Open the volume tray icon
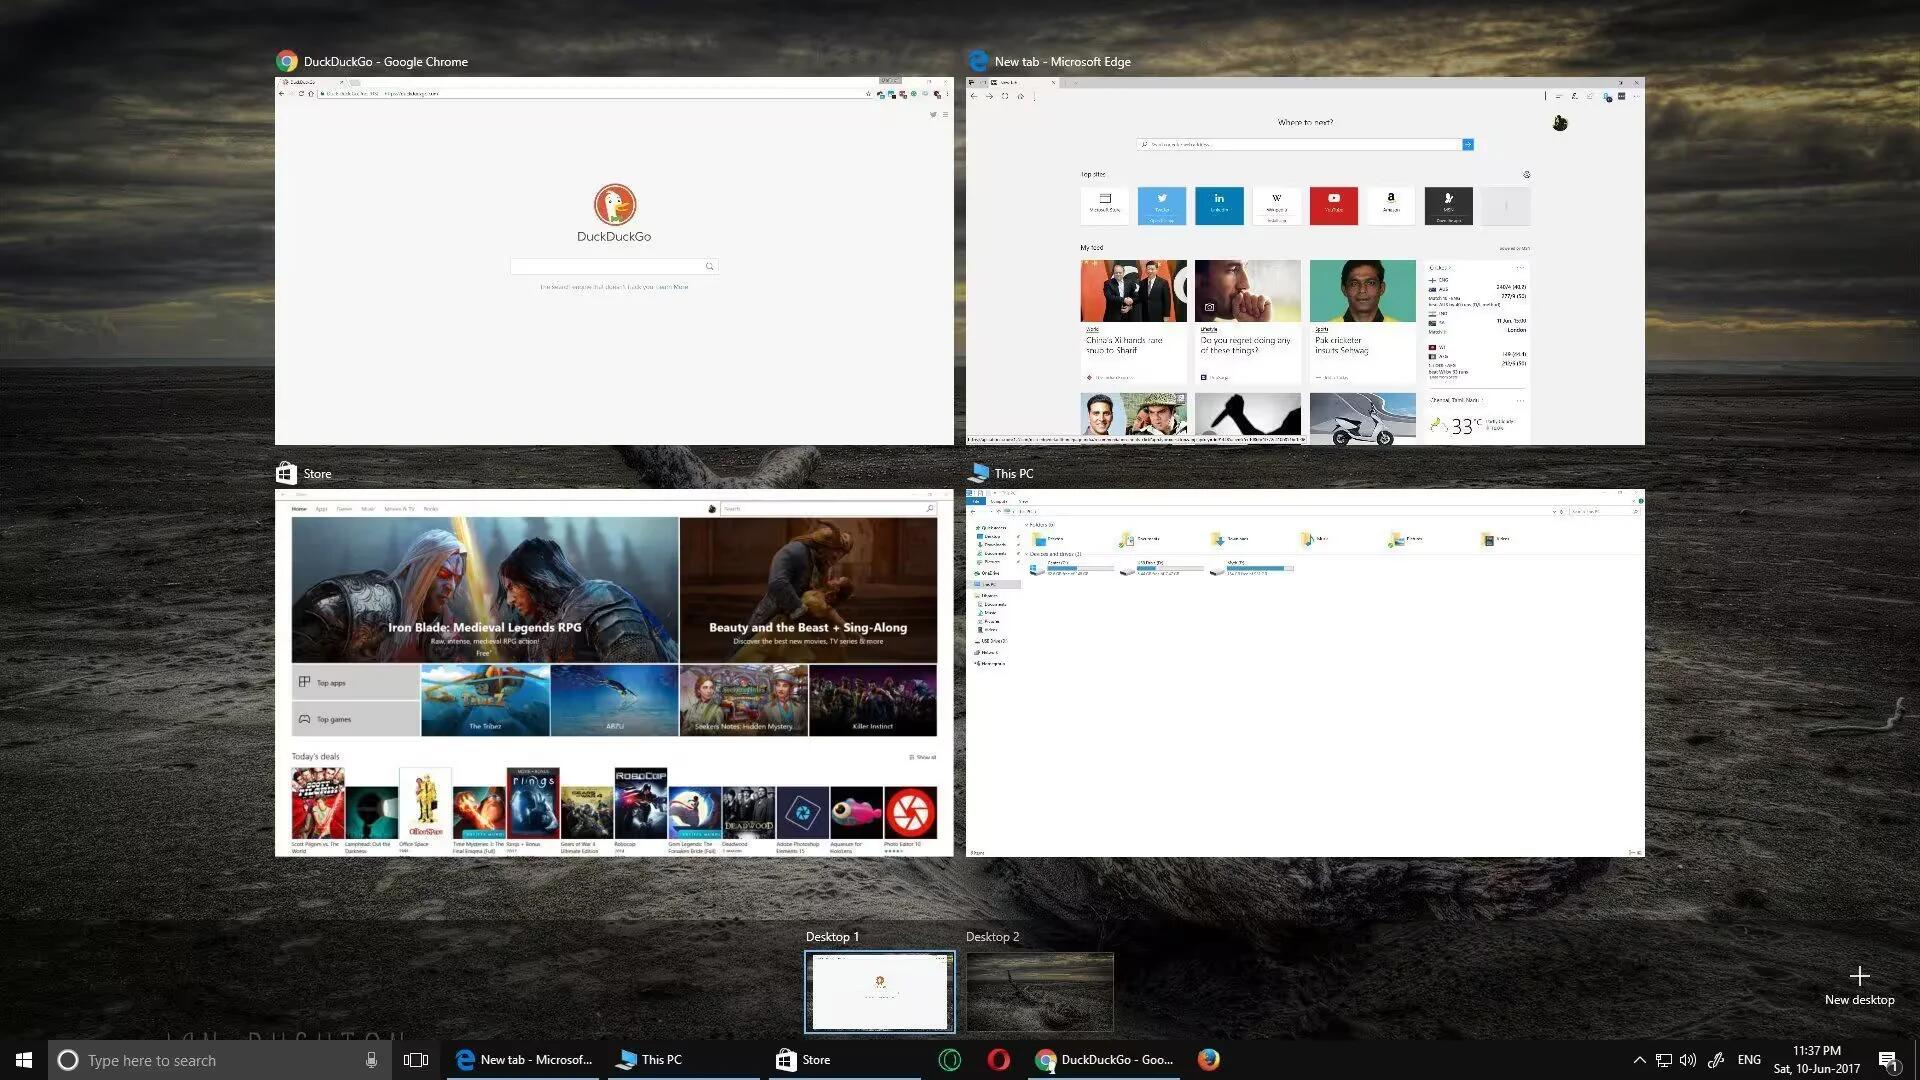The height and width of the screenshot is (1080, 1920). pyautogui.click(x=1688, y=1060)
